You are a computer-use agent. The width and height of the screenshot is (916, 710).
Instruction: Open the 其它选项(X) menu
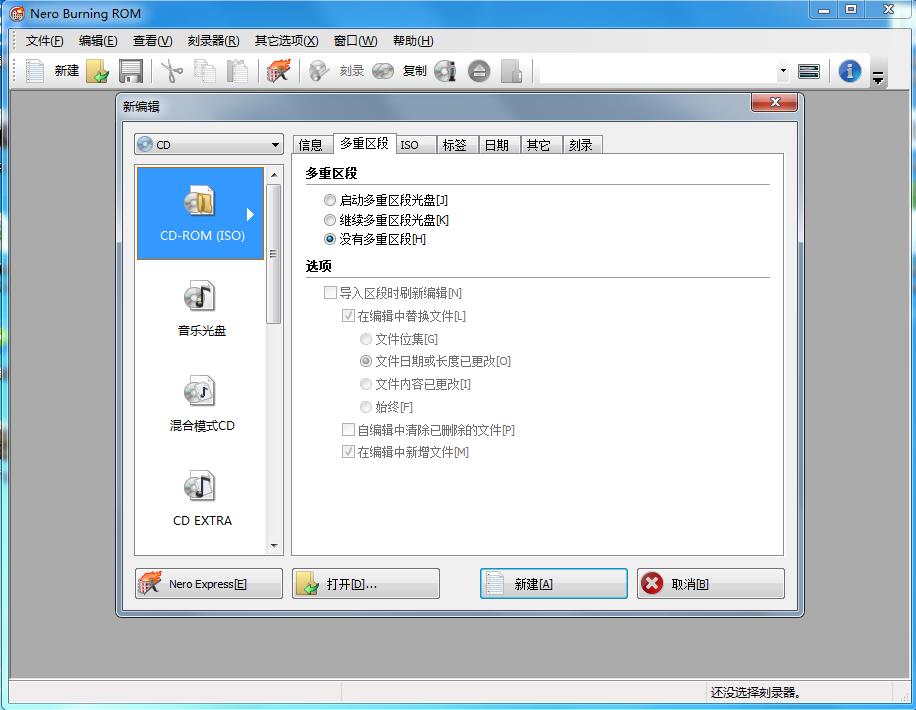point(286,41)
